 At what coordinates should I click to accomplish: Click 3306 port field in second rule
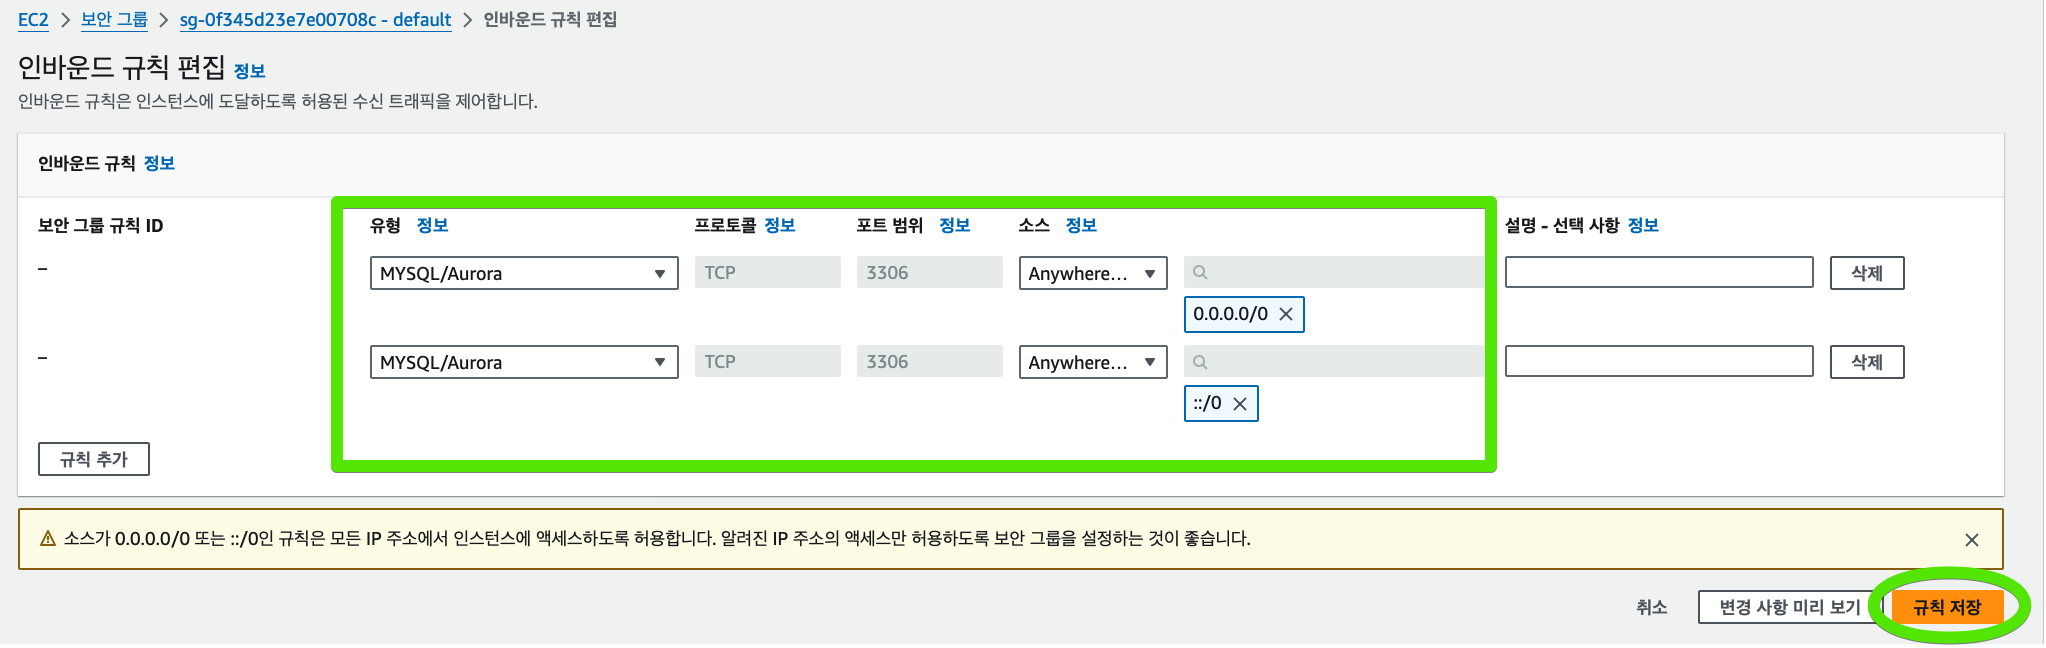(x=930, y=361)
